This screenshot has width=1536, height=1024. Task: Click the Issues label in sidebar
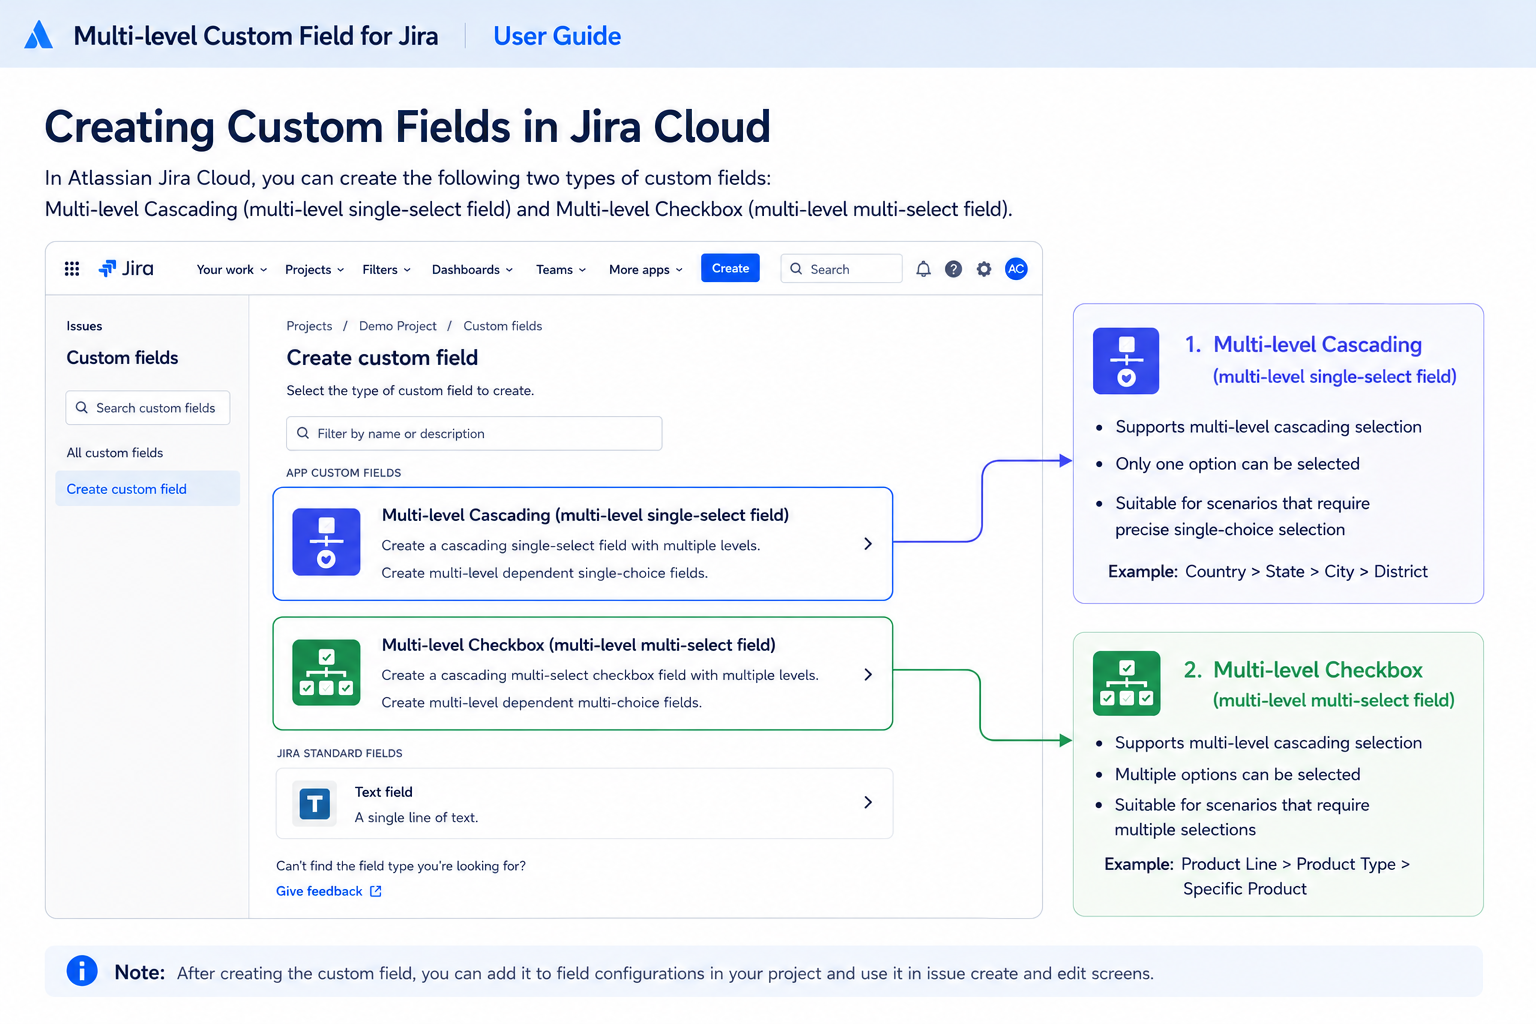84,326
